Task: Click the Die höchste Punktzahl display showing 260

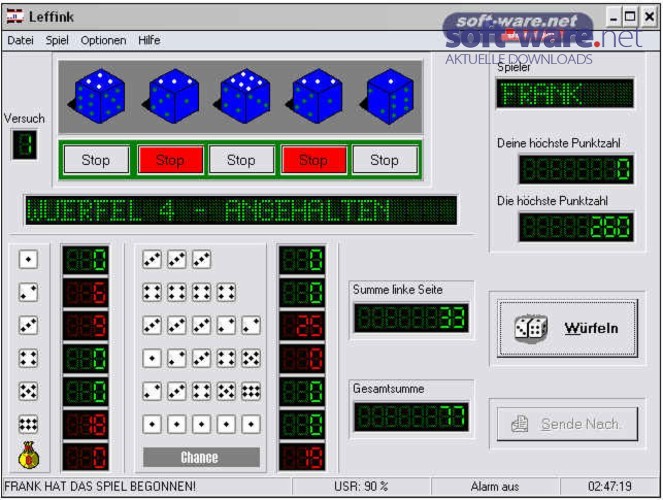Action: (x=576, y=227)
